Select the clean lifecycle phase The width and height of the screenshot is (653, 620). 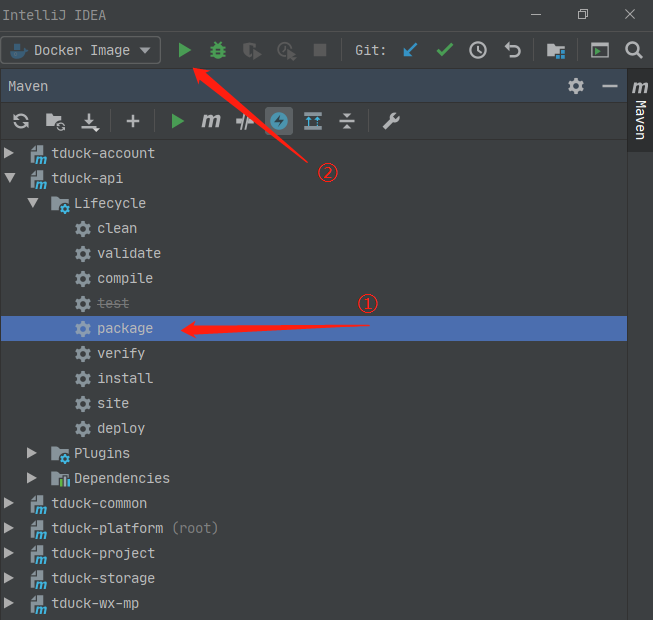click(x=117, y=228)
